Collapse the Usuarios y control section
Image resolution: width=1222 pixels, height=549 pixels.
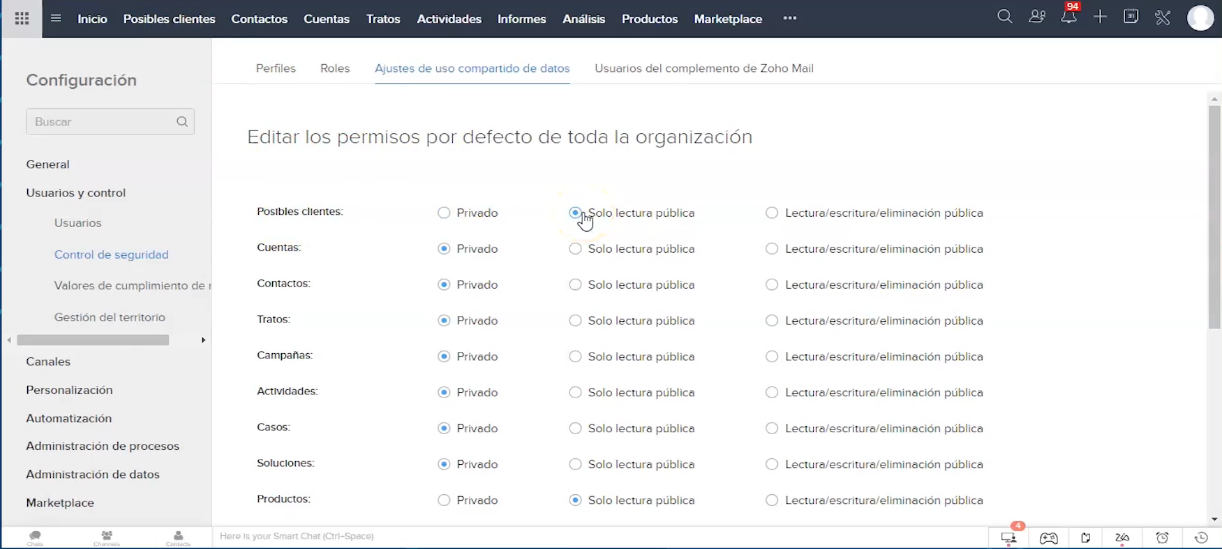(x=76, y=193)
